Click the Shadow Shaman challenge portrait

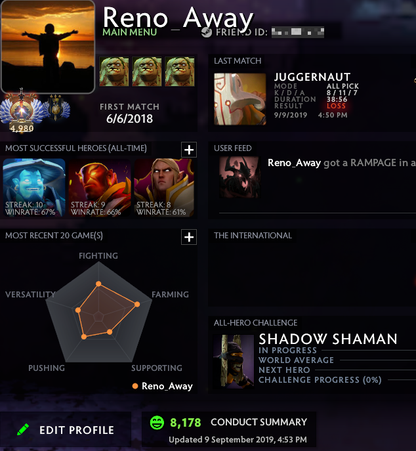233,361
